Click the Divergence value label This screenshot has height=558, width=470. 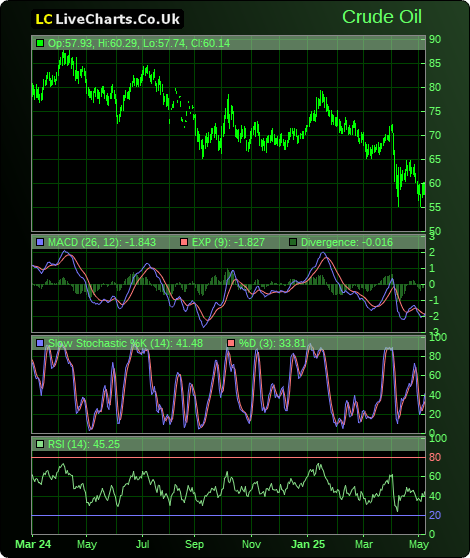(347, 242)
